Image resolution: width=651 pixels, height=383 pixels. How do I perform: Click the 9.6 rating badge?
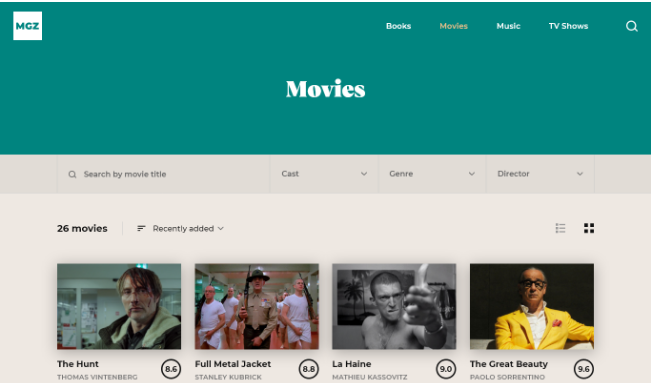(584, 369)
